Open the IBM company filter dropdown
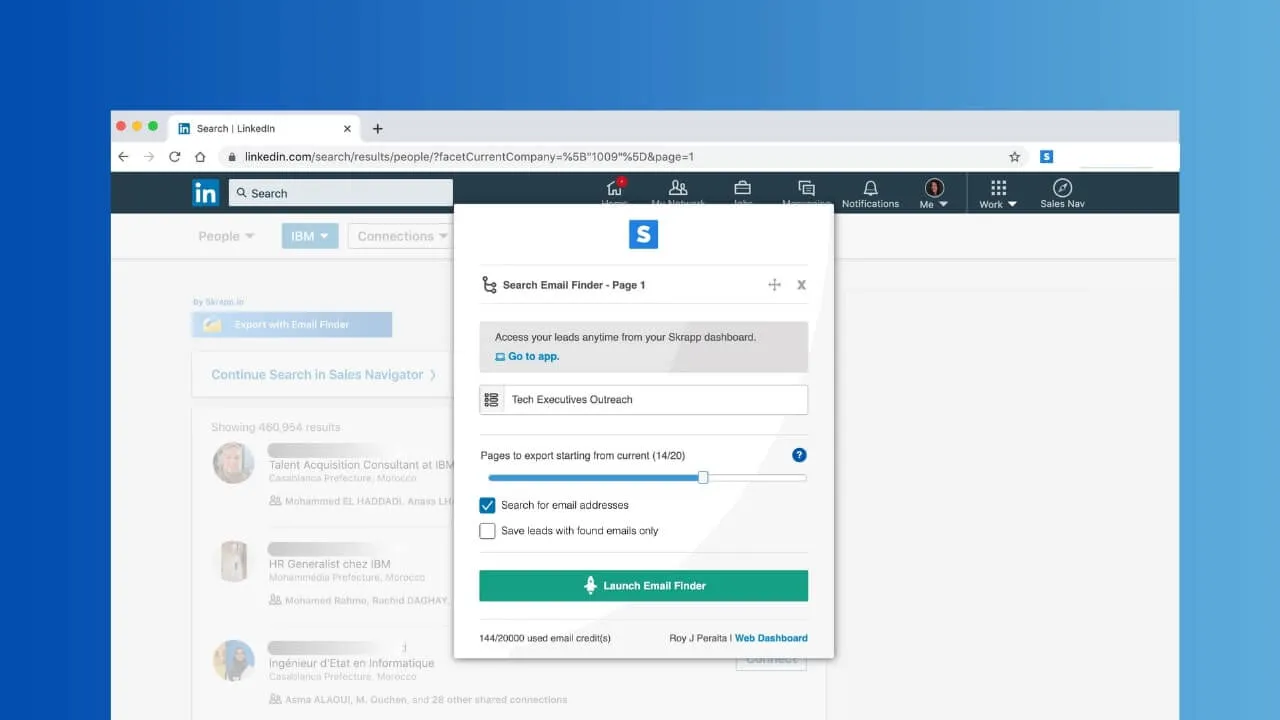1280x720 pixels. (x=310, y=236)
